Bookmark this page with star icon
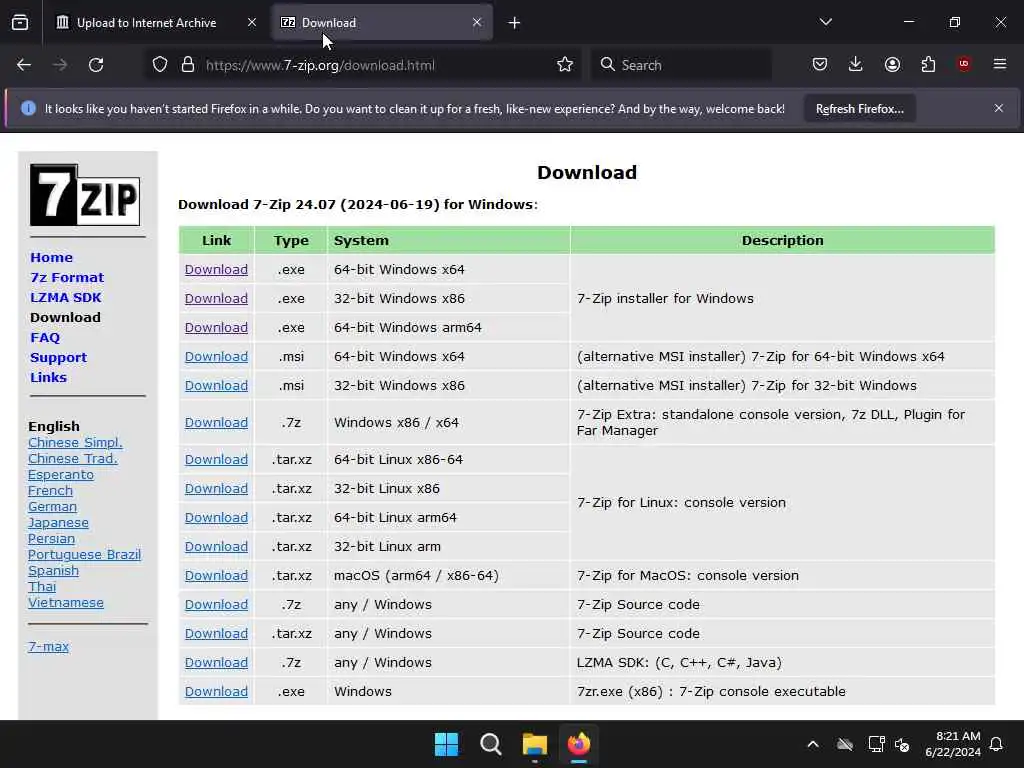Viewport: 1024px width, 768px height. [x=565, y=65]
